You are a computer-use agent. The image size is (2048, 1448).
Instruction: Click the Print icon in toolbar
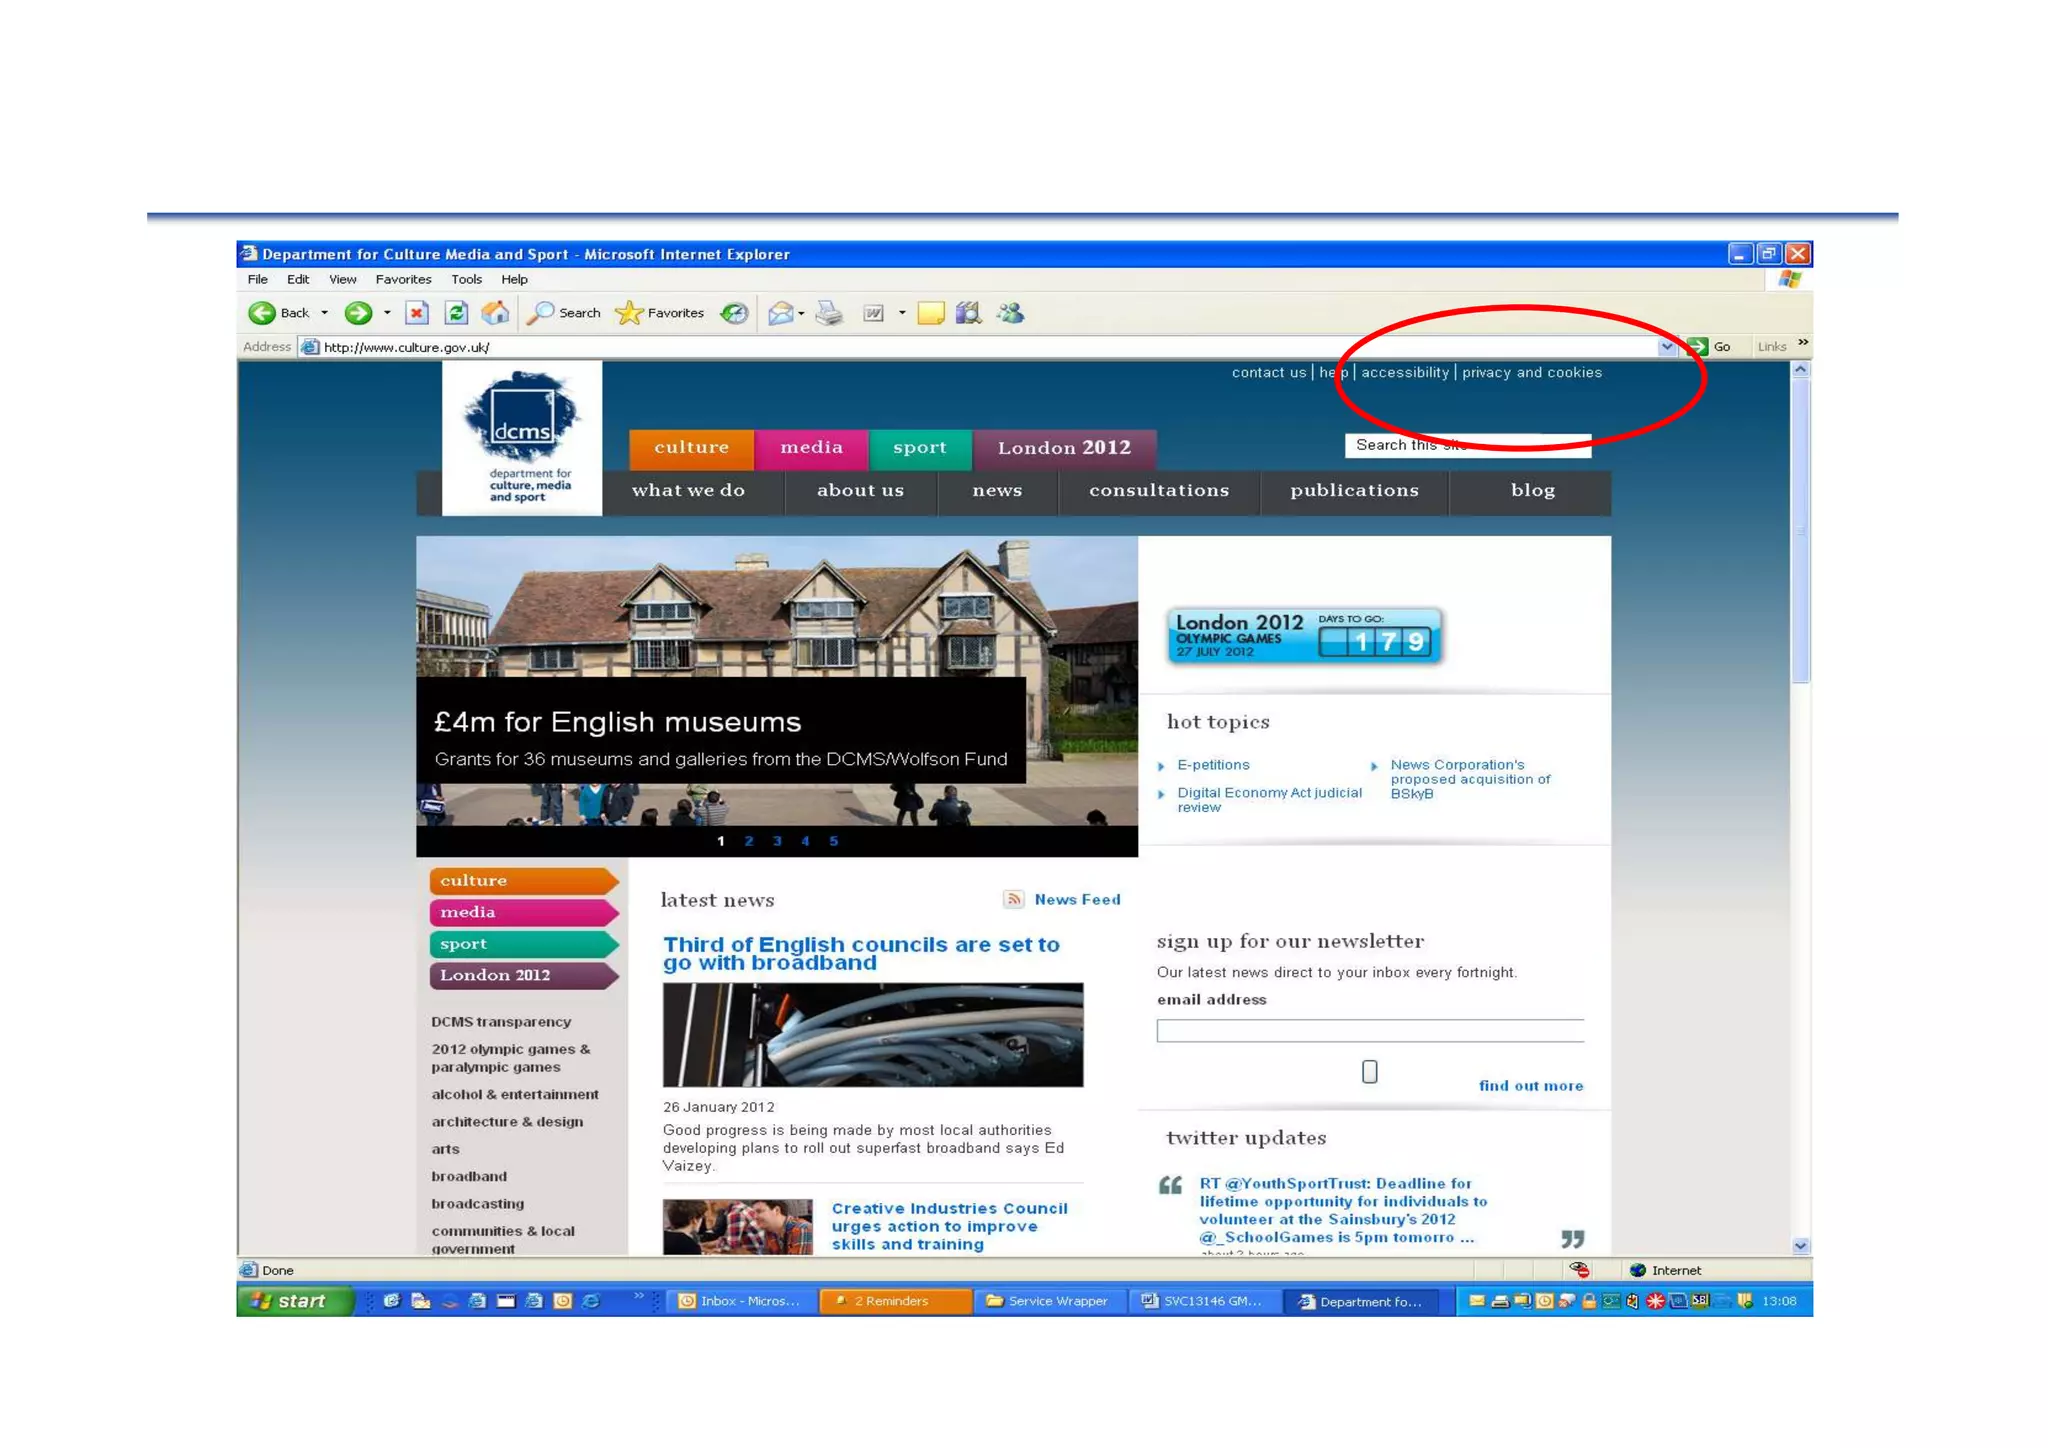[x=829, y=313]
